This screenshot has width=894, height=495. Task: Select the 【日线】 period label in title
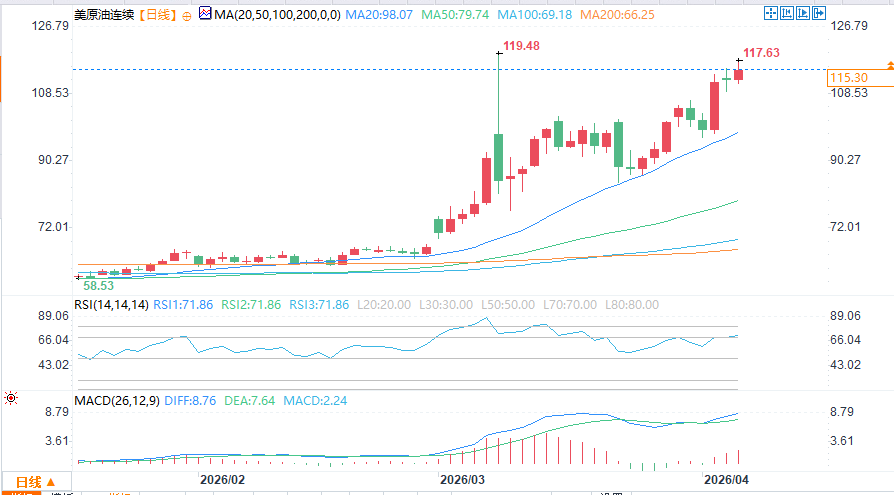pyautogui.click(x=158, y=15)
